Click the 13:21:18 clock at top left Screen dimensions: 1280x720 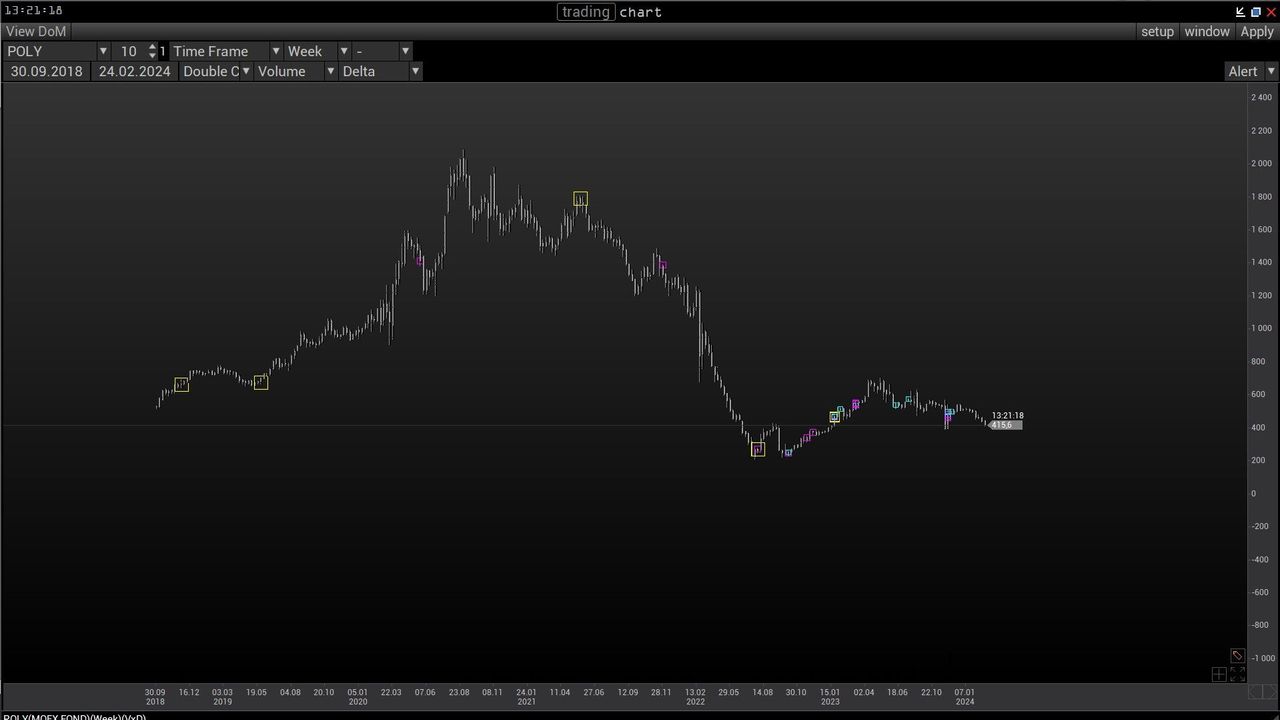(34, 10)
